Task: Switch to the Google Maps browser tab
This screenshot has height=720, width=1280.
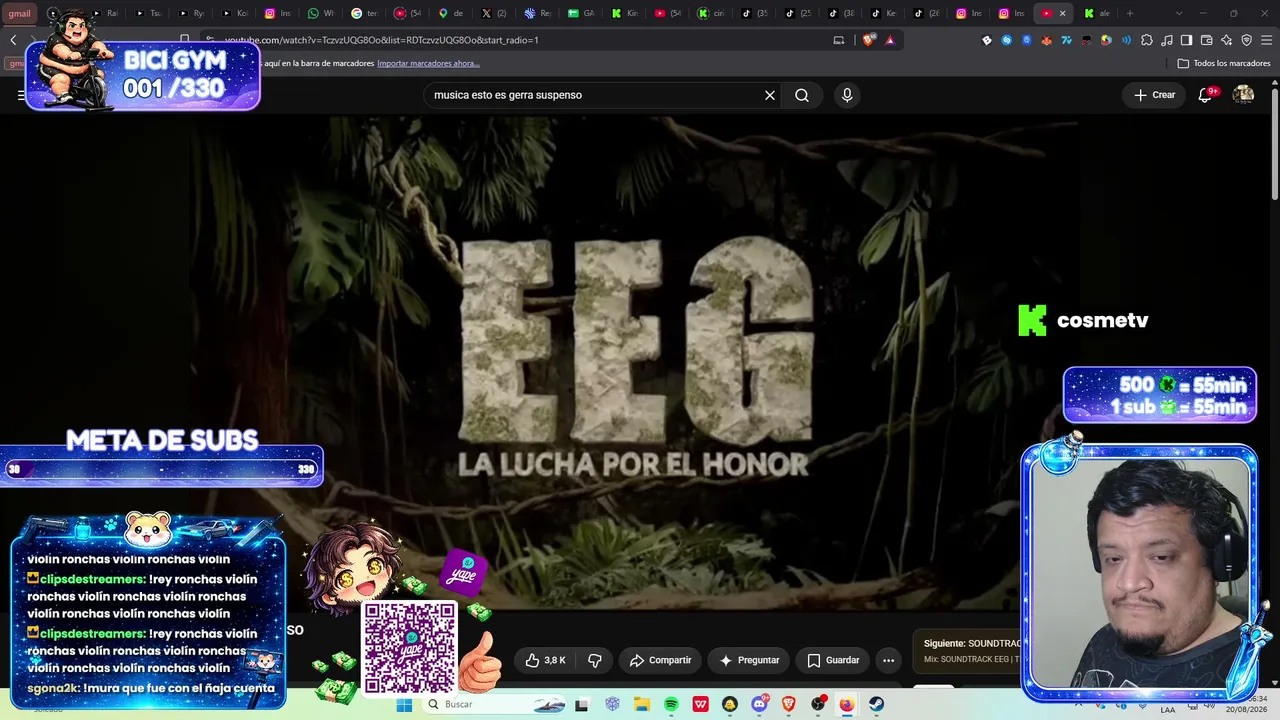Action: [450, 13]
